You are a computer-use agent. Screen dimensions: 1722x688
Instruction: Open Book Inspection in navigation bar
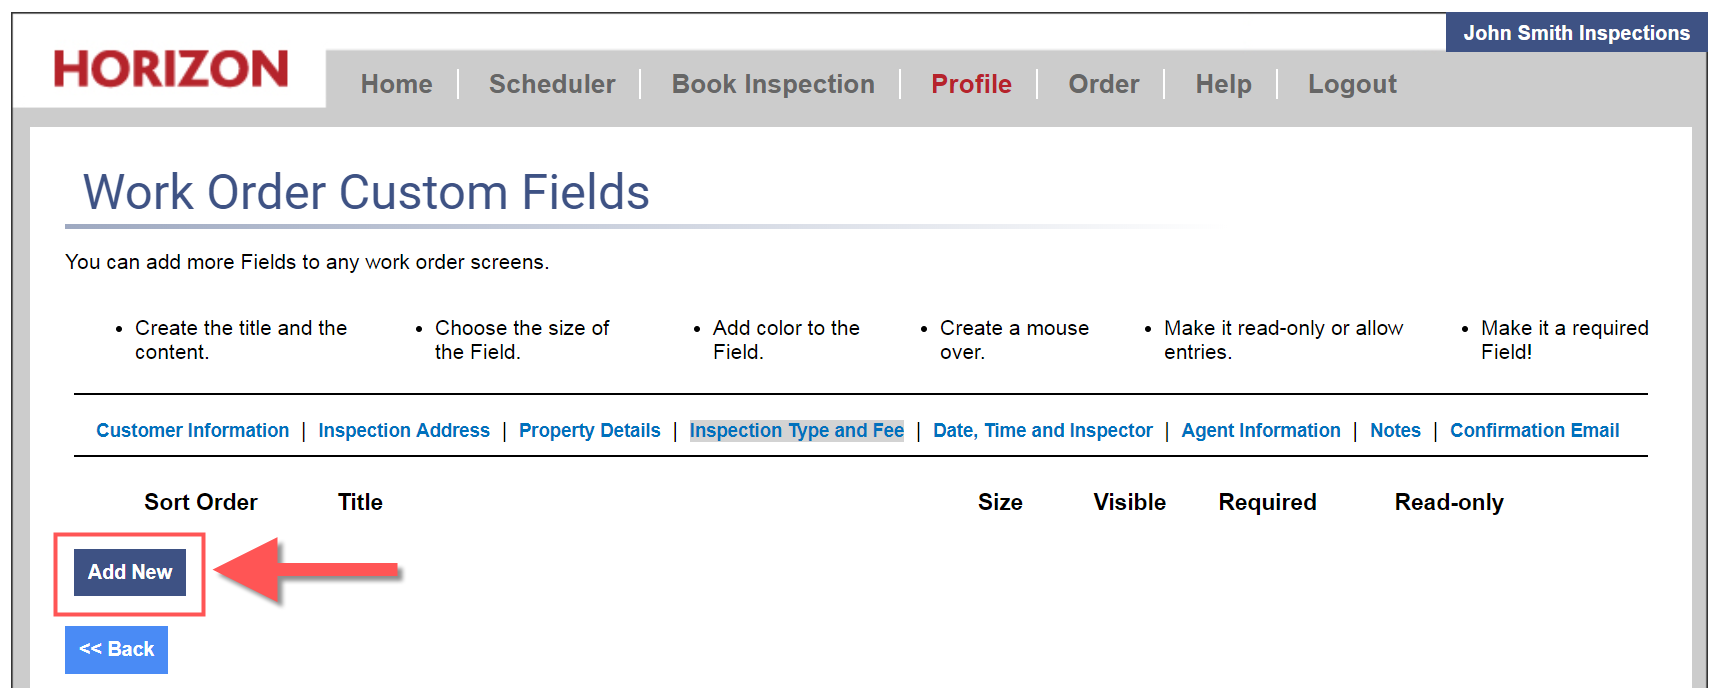pyautogui.click(x=773, y=84)
